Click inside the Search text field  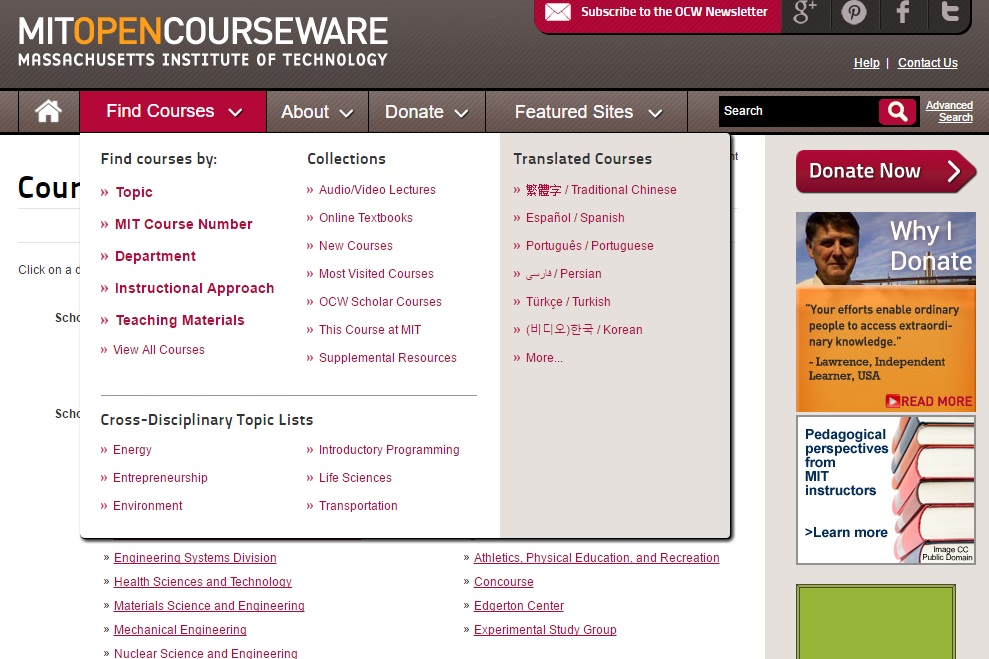(797, 111)
